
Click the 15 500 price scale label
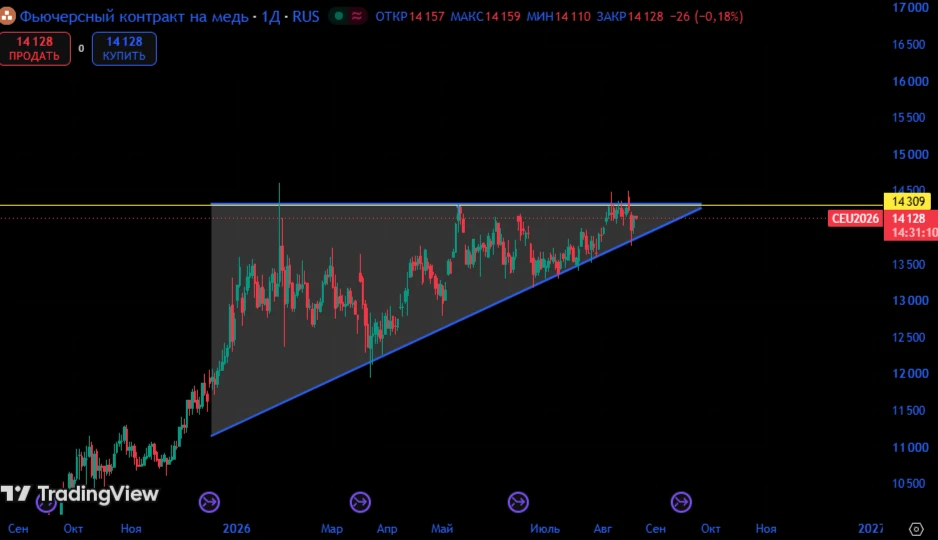pos(909,118)
